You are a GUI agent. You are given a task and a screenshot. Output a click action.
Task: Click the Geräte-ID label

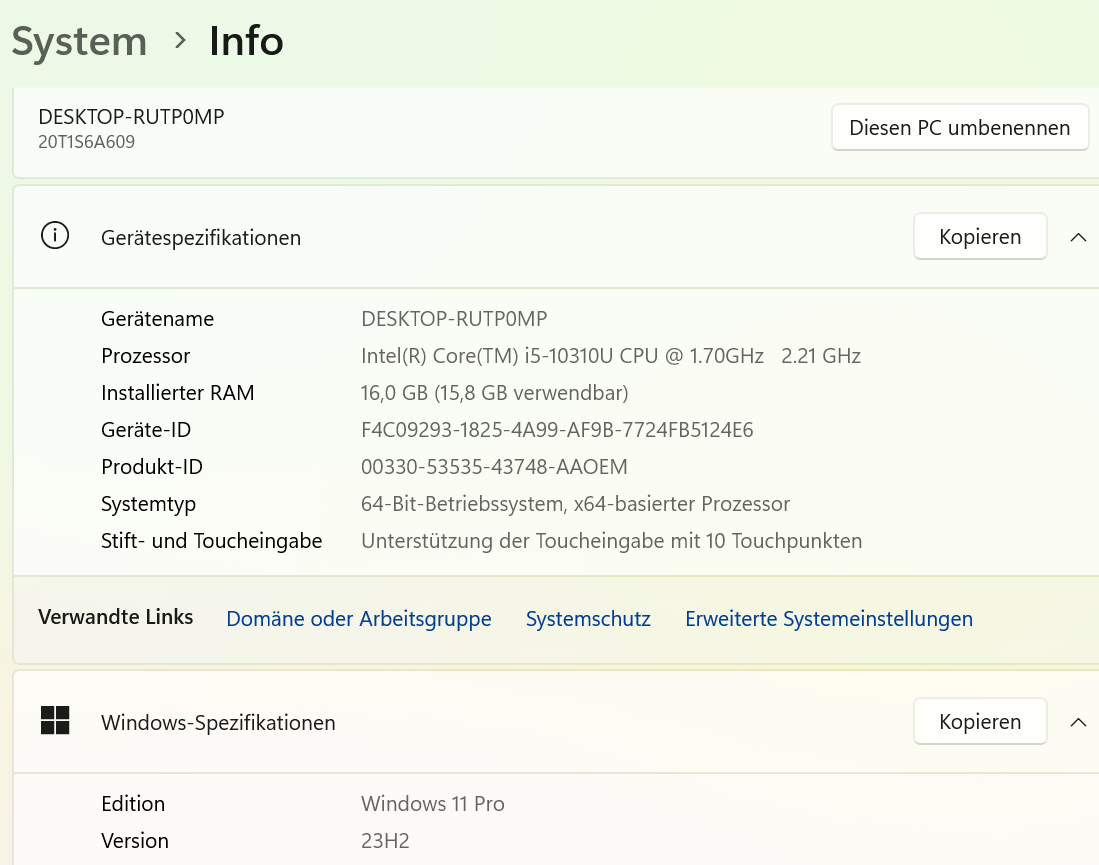146,430
